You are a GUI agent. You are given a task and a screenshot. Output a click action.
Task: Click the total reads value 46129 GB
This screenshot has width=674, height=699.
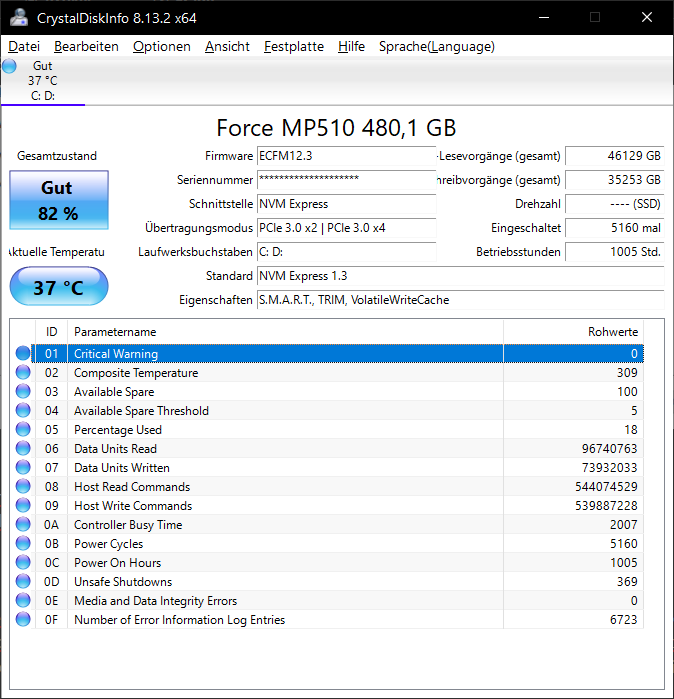[x=615, y=156]
